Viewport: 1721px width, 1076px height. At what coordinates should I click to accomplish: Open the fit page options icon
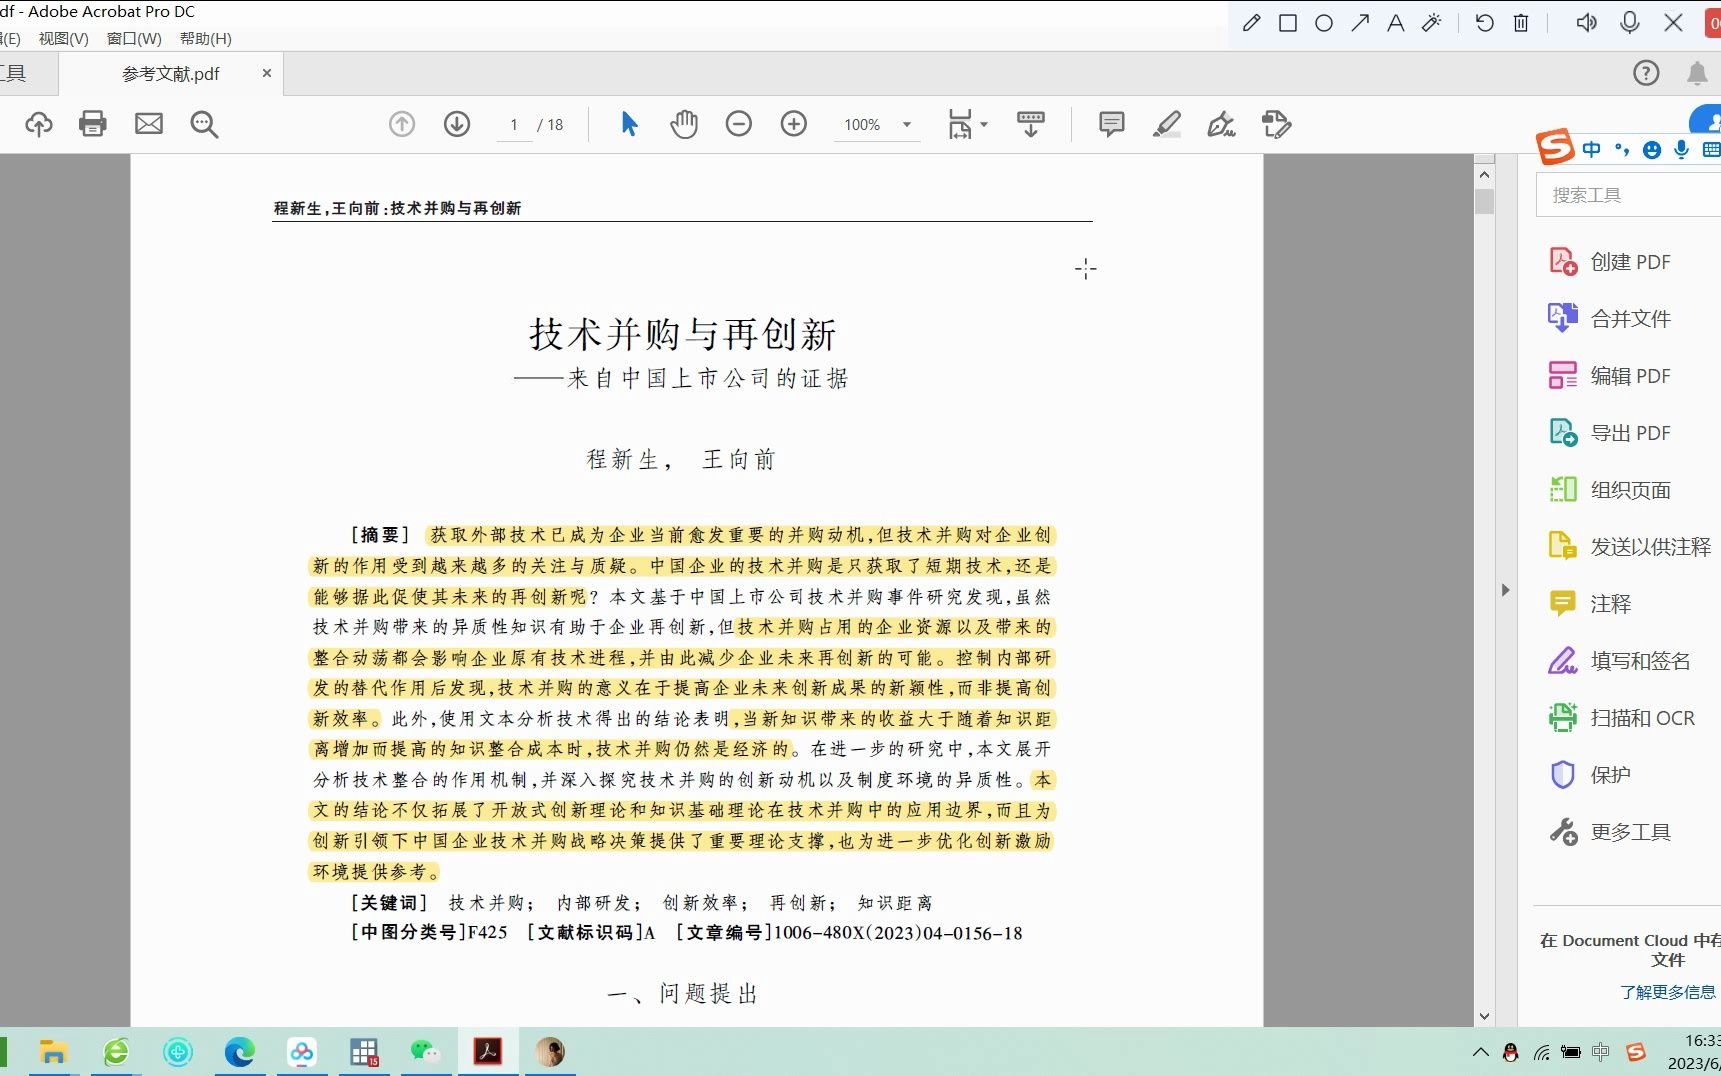click(966, 124)
